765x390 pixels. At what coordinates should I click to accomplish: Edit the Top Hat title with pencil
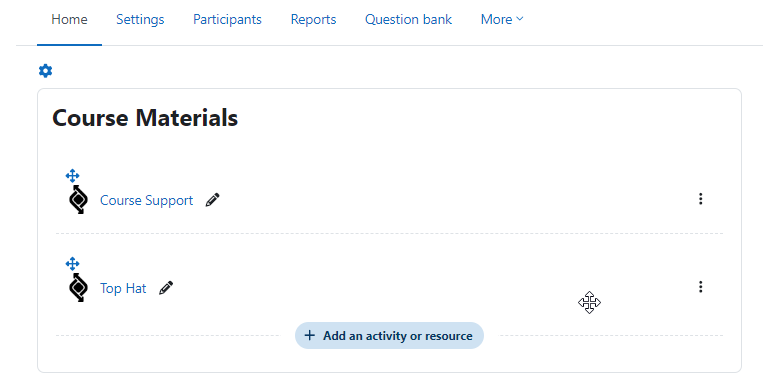166,288
